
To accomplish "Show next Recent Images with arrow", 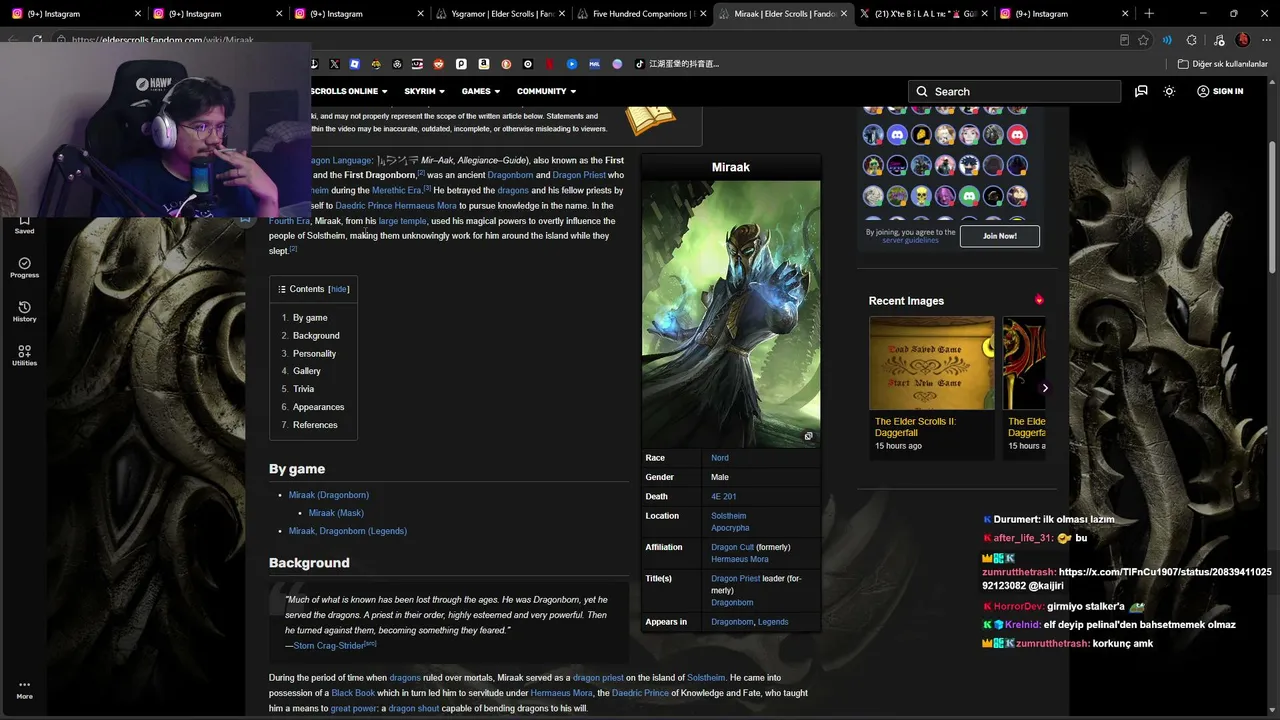I will pos(1045,388).
